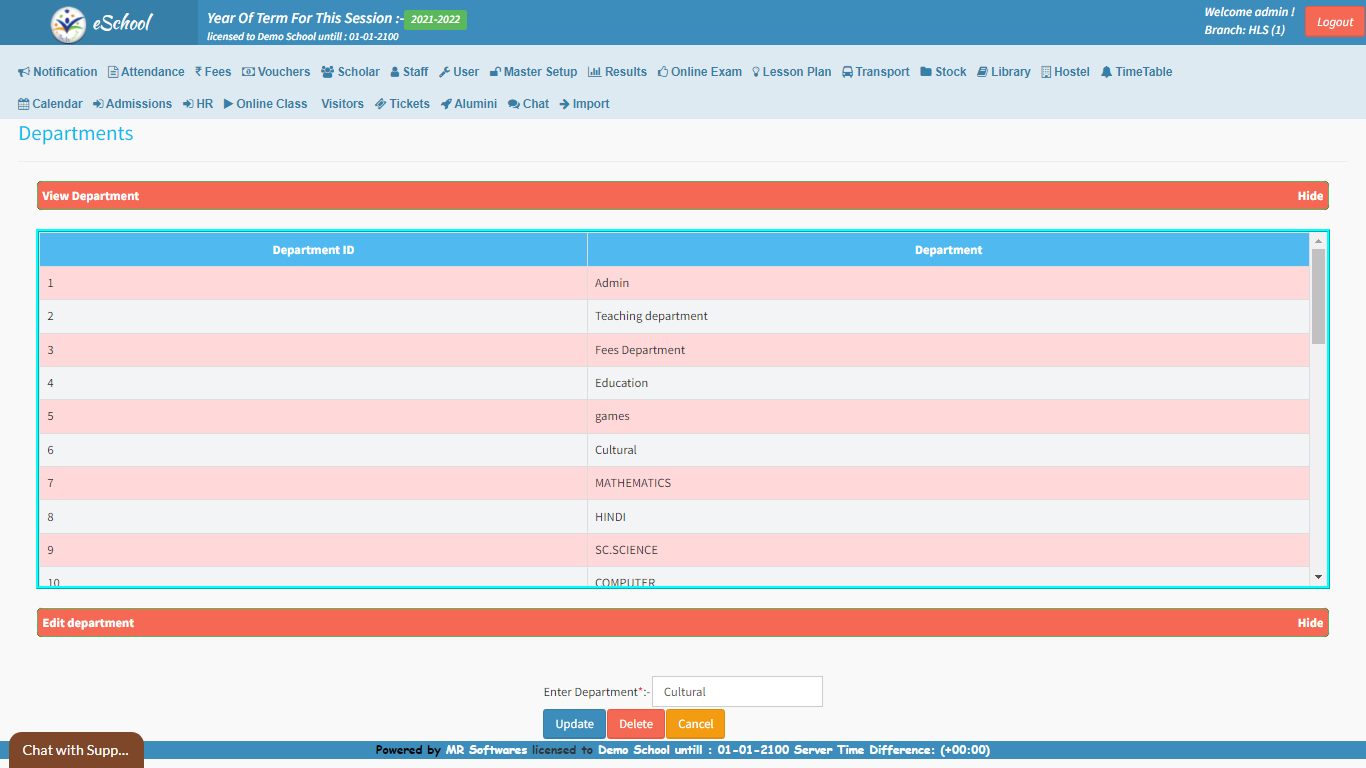Click the TimeTable bell icon
1366x768 pixels.
tap(1106, 72)
